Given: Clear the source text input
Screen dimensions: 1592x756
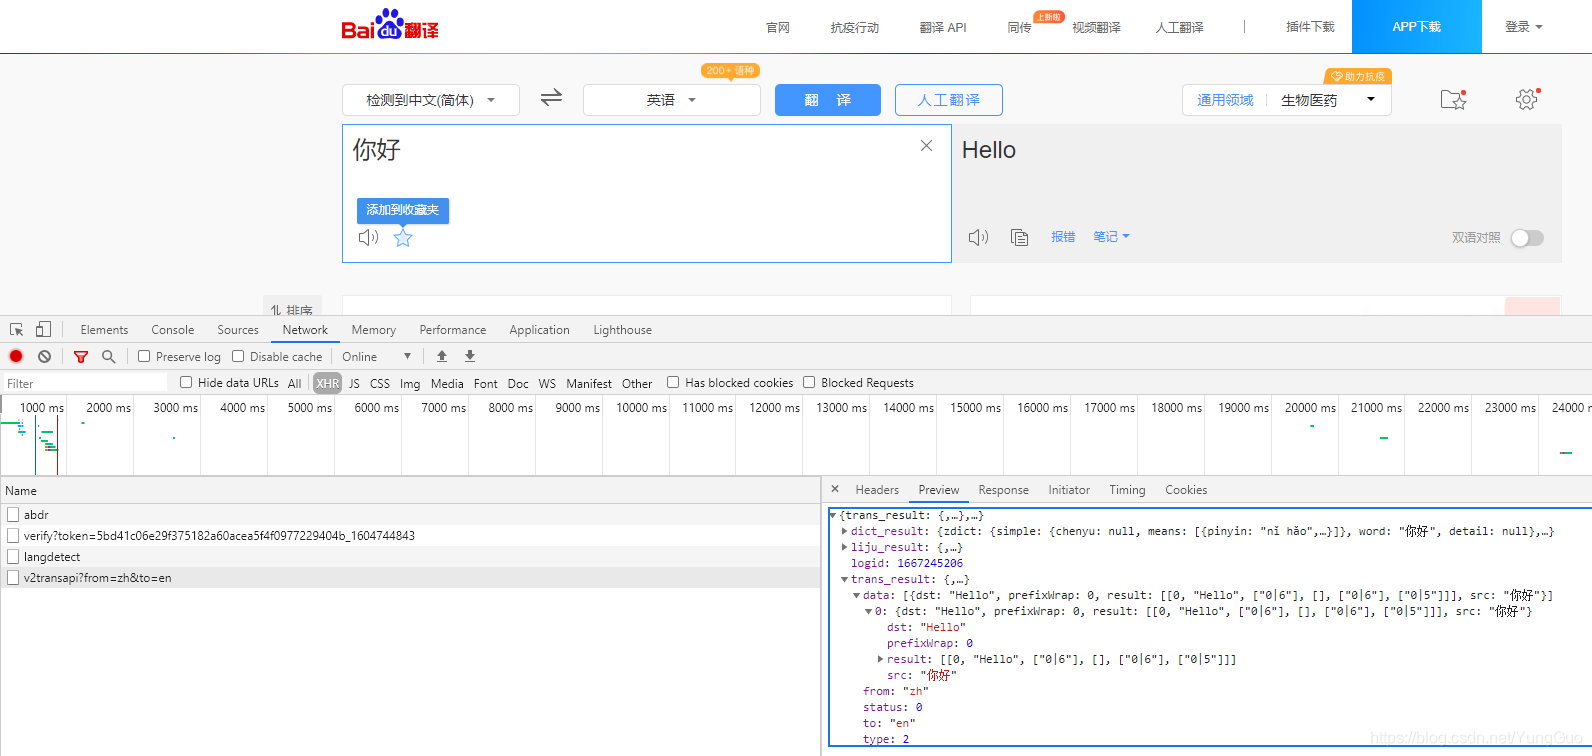Looking at the screenshot, I should 927,146.
